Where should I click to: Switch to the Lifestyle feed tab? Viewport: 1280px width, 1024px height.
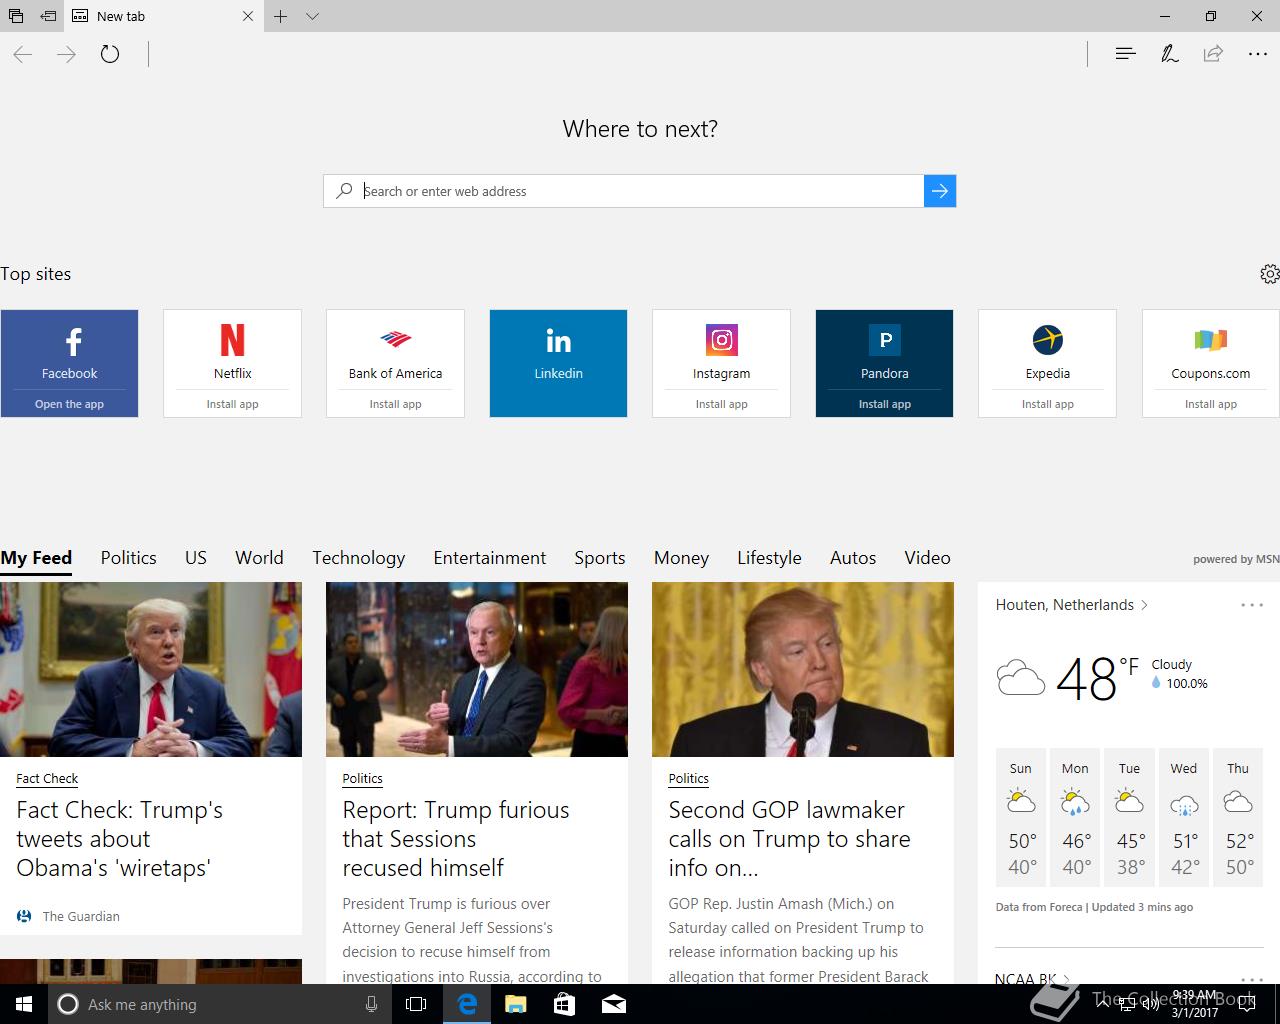769,558
